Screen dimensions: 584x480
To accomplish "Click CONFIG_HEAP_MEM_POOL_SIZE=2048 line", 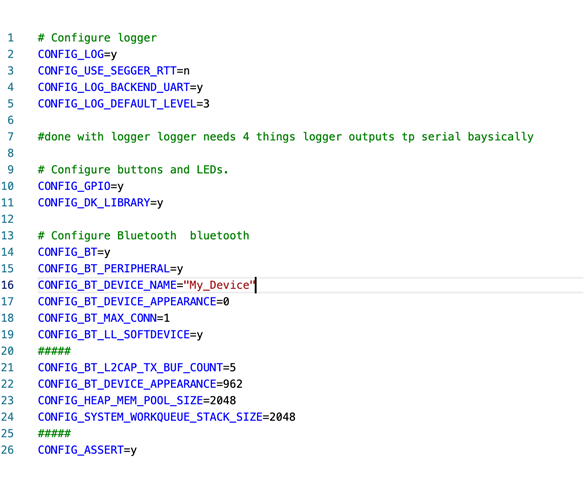I will tap(137, 401).
